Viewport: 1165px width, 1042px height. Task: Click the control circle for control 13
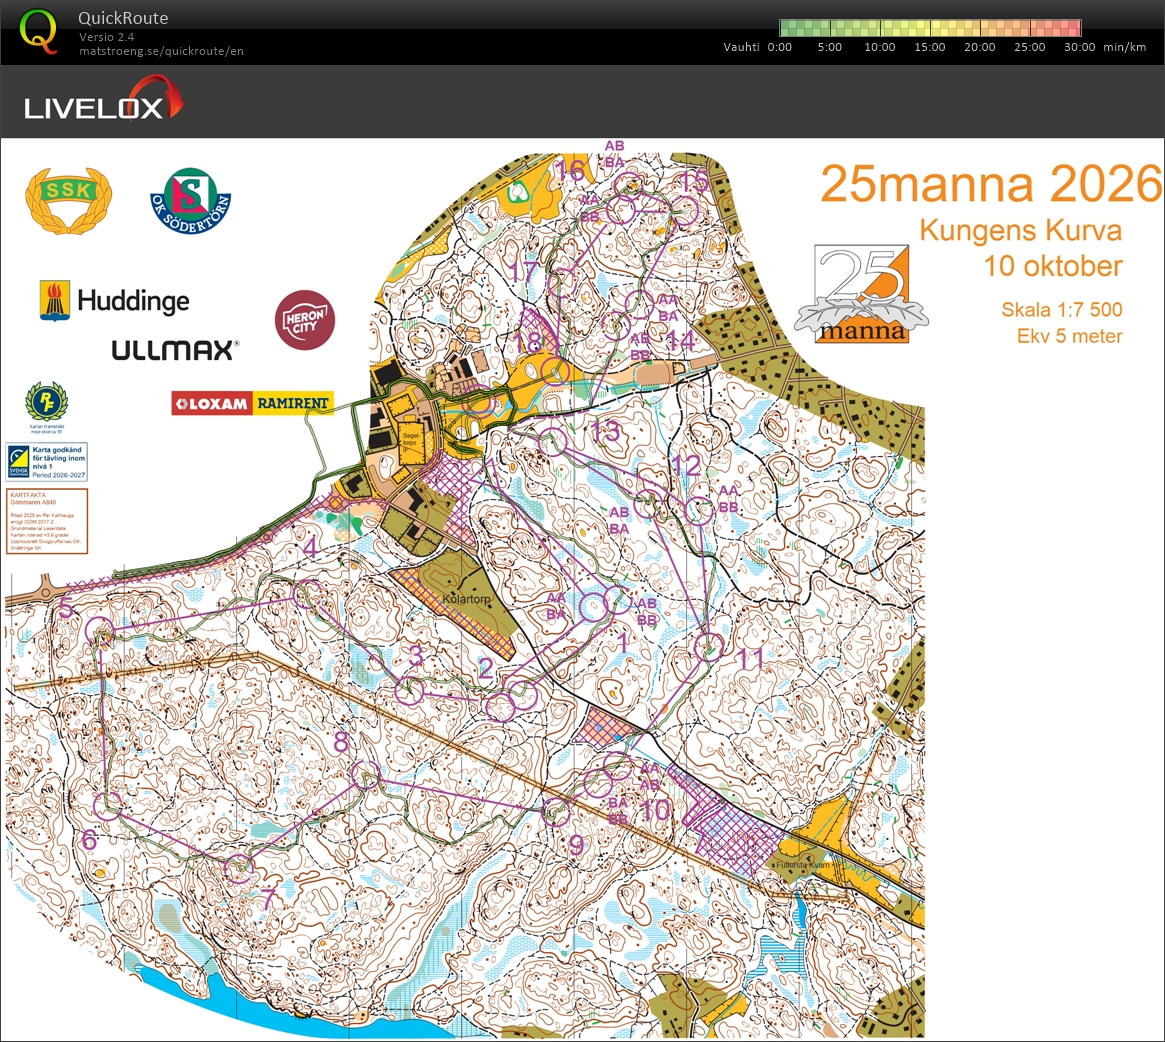coord(552,442)
